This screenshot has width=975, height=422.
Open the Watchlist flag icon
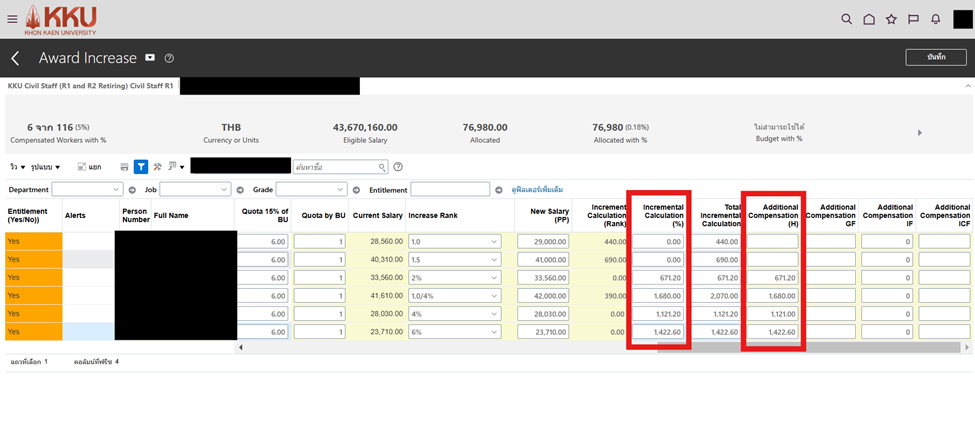coord(913,19)
